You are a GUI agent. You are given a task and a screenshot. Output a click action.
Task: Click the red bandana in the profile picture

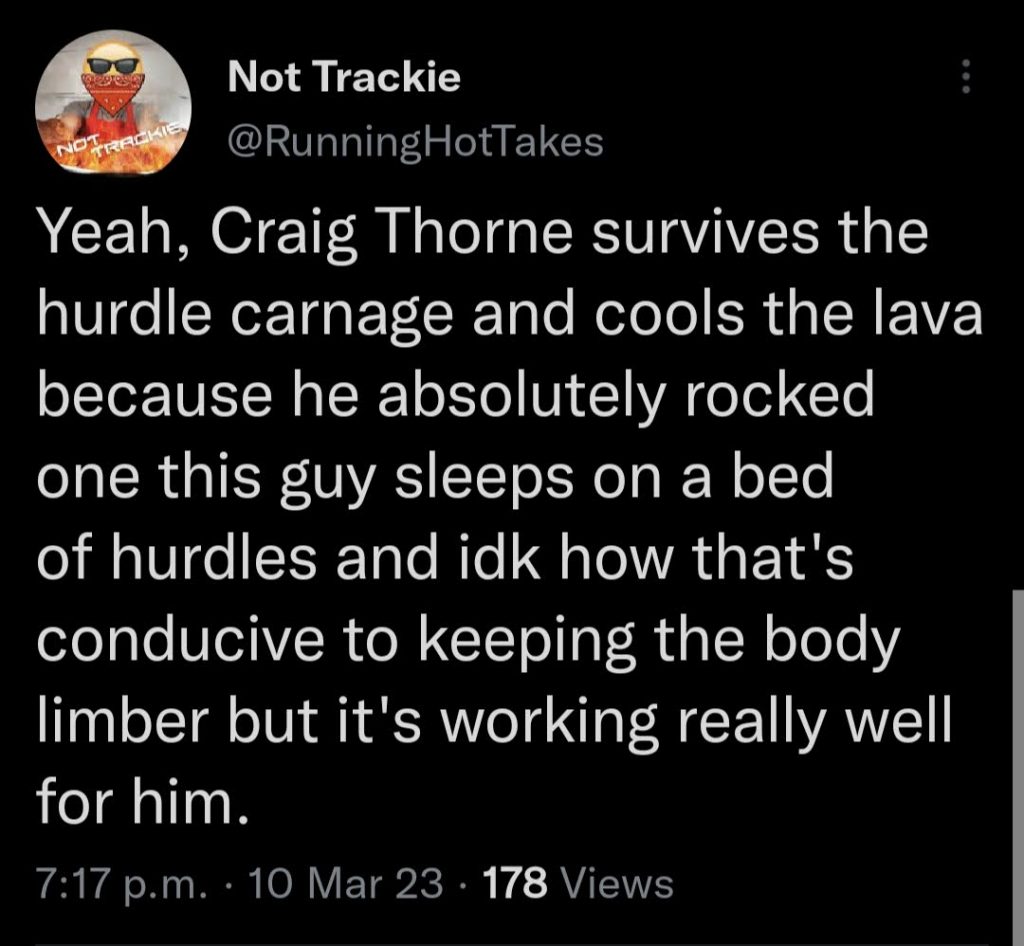(x=113, y=93)
